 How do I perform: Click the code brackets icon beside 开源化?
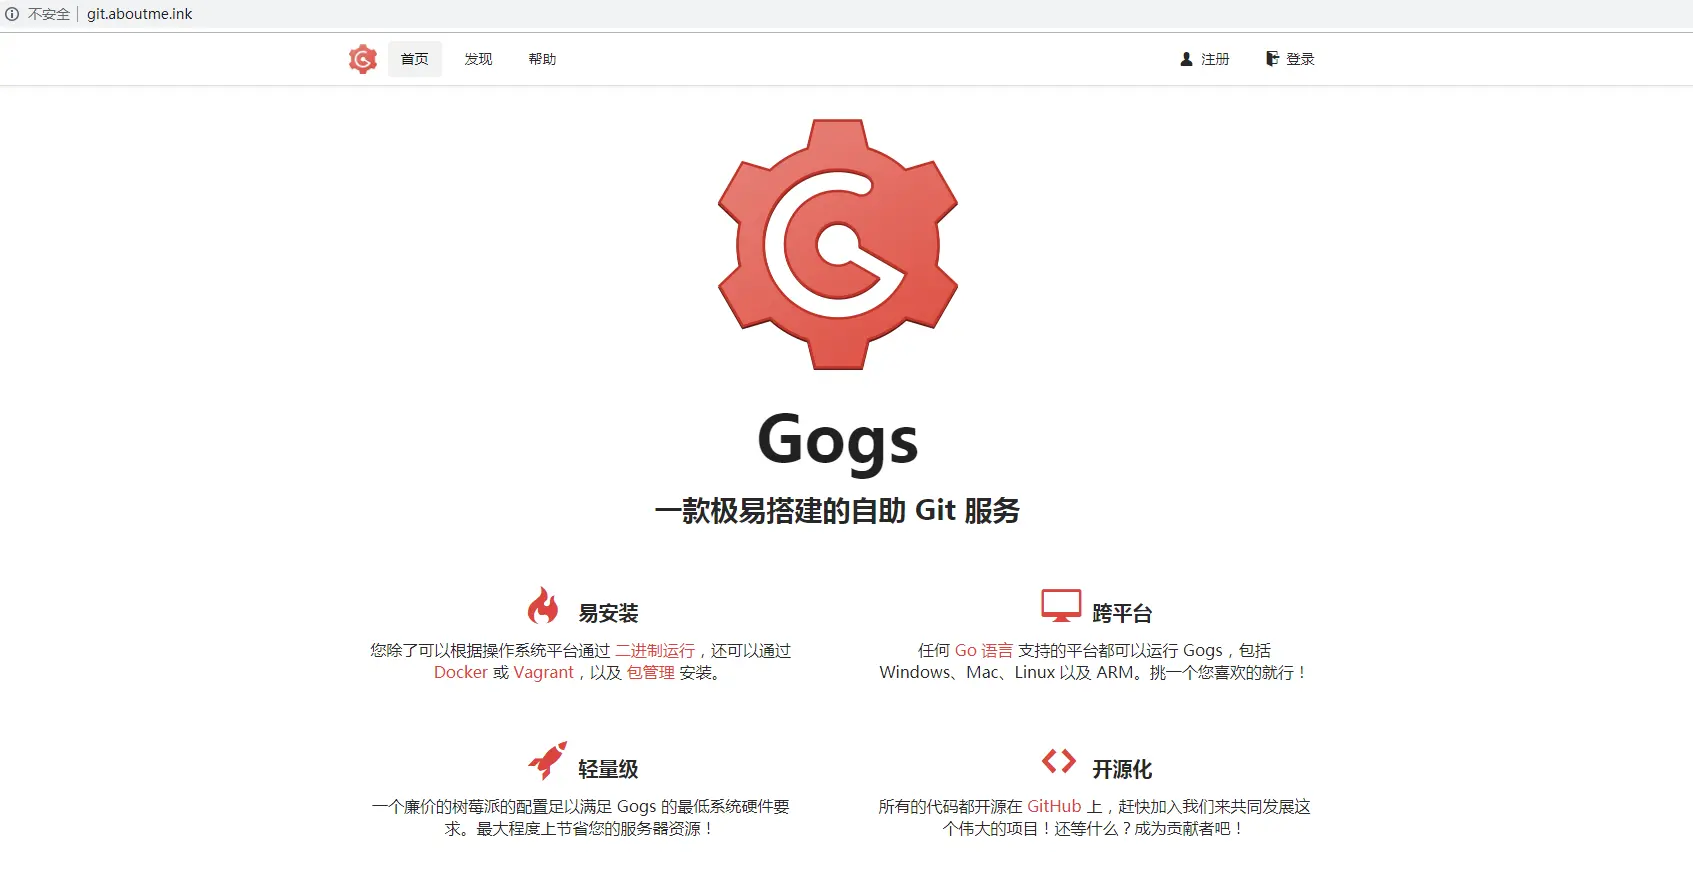click(1059, 761)
